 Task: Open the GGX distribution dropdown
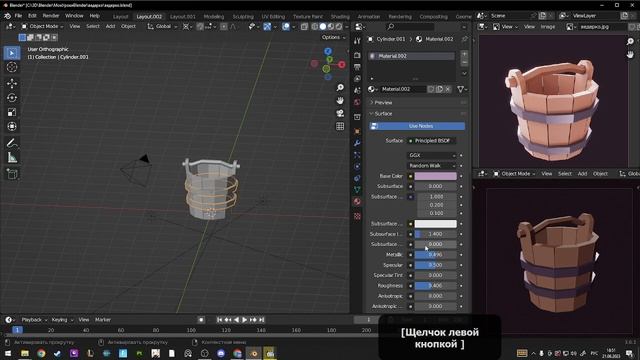pyautogui.click(x=432, y=156)
